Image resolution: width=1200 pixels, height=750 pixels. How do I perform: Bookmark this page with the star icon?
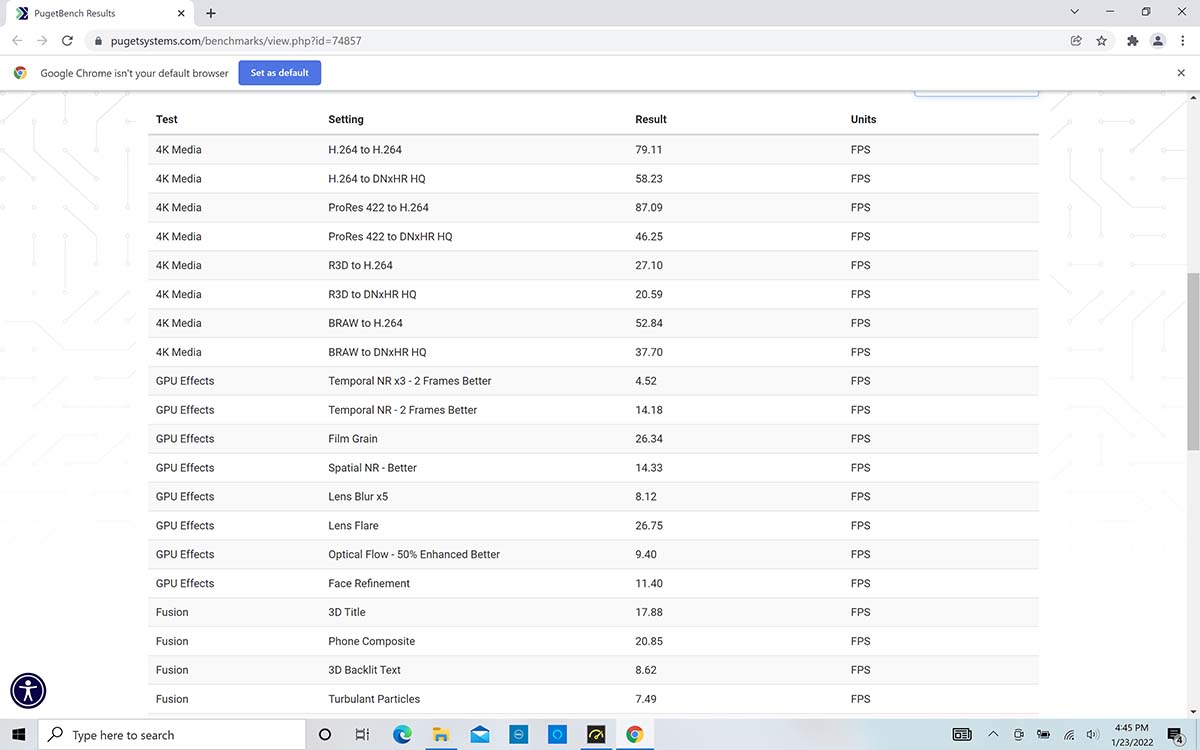tap(1101, 41)
